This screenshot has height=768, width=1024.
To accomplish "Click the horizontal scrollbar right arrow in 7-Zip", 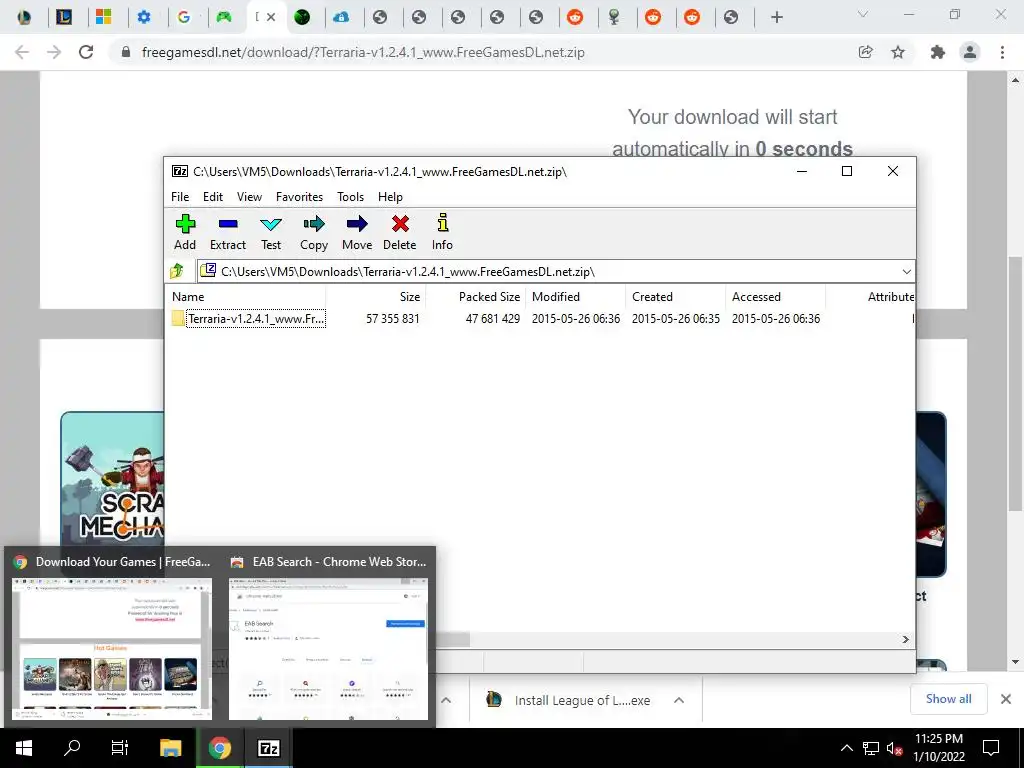I will (906, 639).
